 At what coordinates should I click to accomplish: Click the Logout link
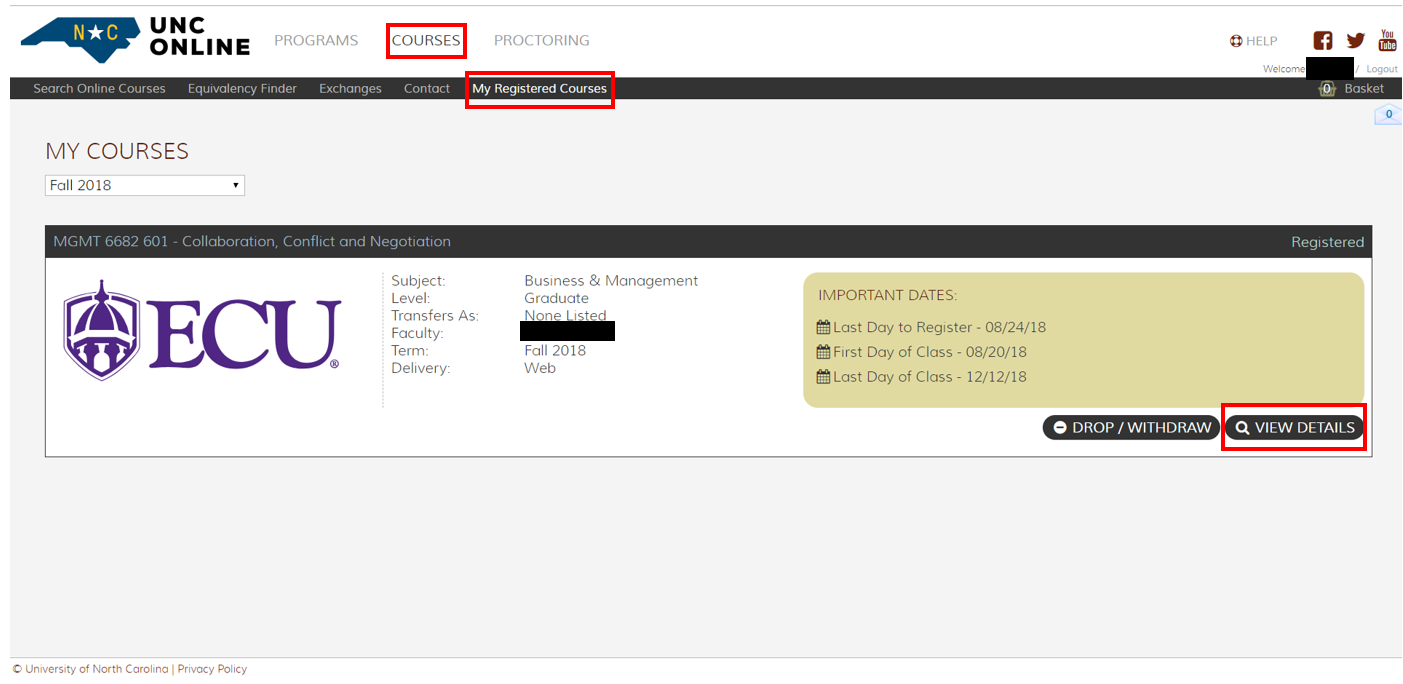click(1382, 69)
